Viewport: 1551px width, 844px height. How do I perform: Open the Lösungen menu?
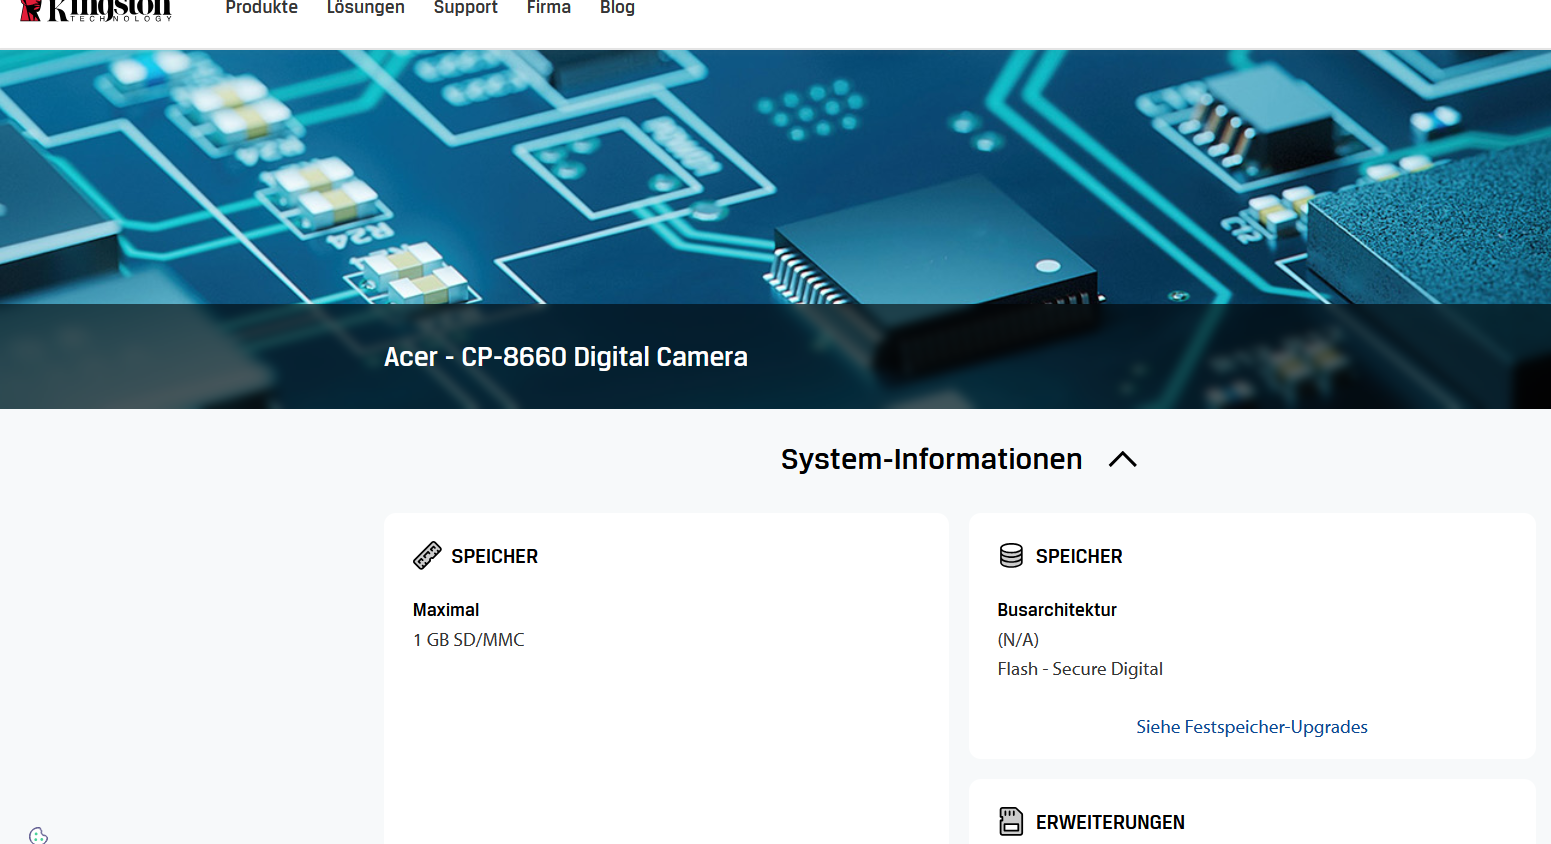tap(366, 8)
